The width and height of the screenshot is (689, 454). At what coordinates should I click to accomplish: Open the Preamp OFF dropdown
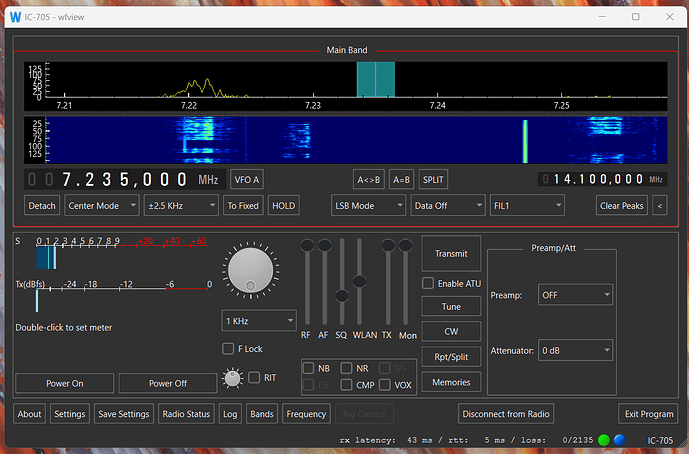575,295
